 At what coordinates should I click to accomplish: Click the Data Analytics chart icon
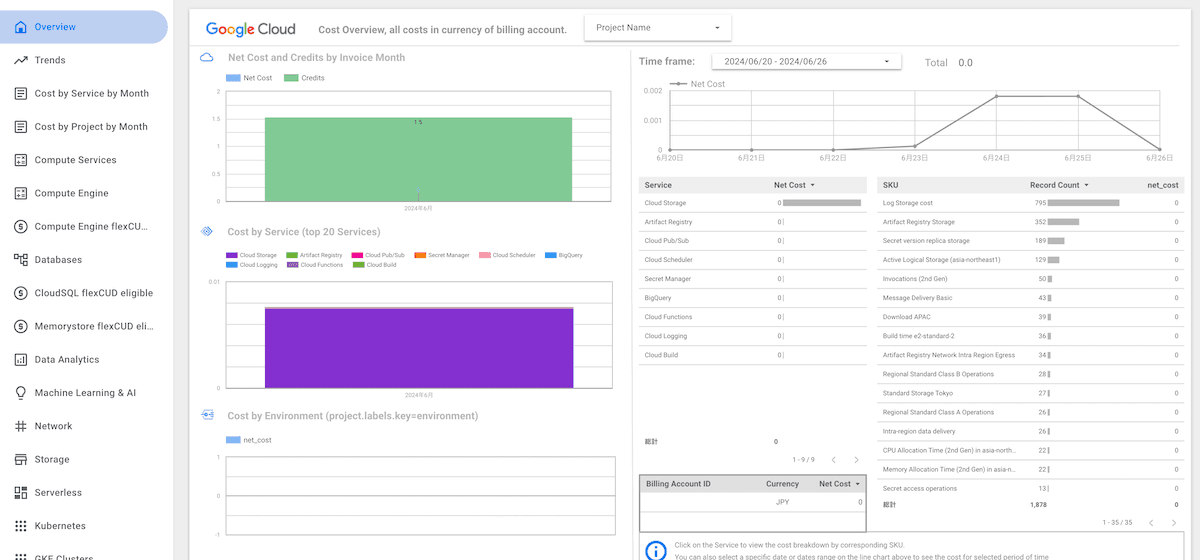click(21, 360)
